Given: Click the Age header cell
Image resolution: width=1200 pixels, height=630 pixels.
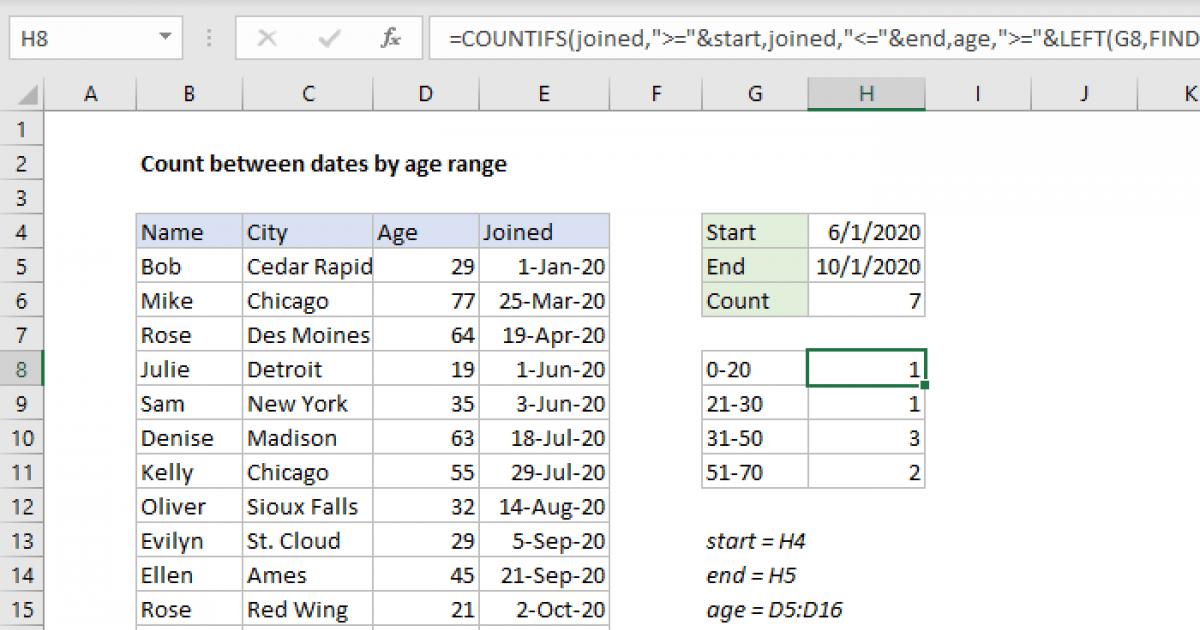Looking at the screenshot, I should 426,232.
